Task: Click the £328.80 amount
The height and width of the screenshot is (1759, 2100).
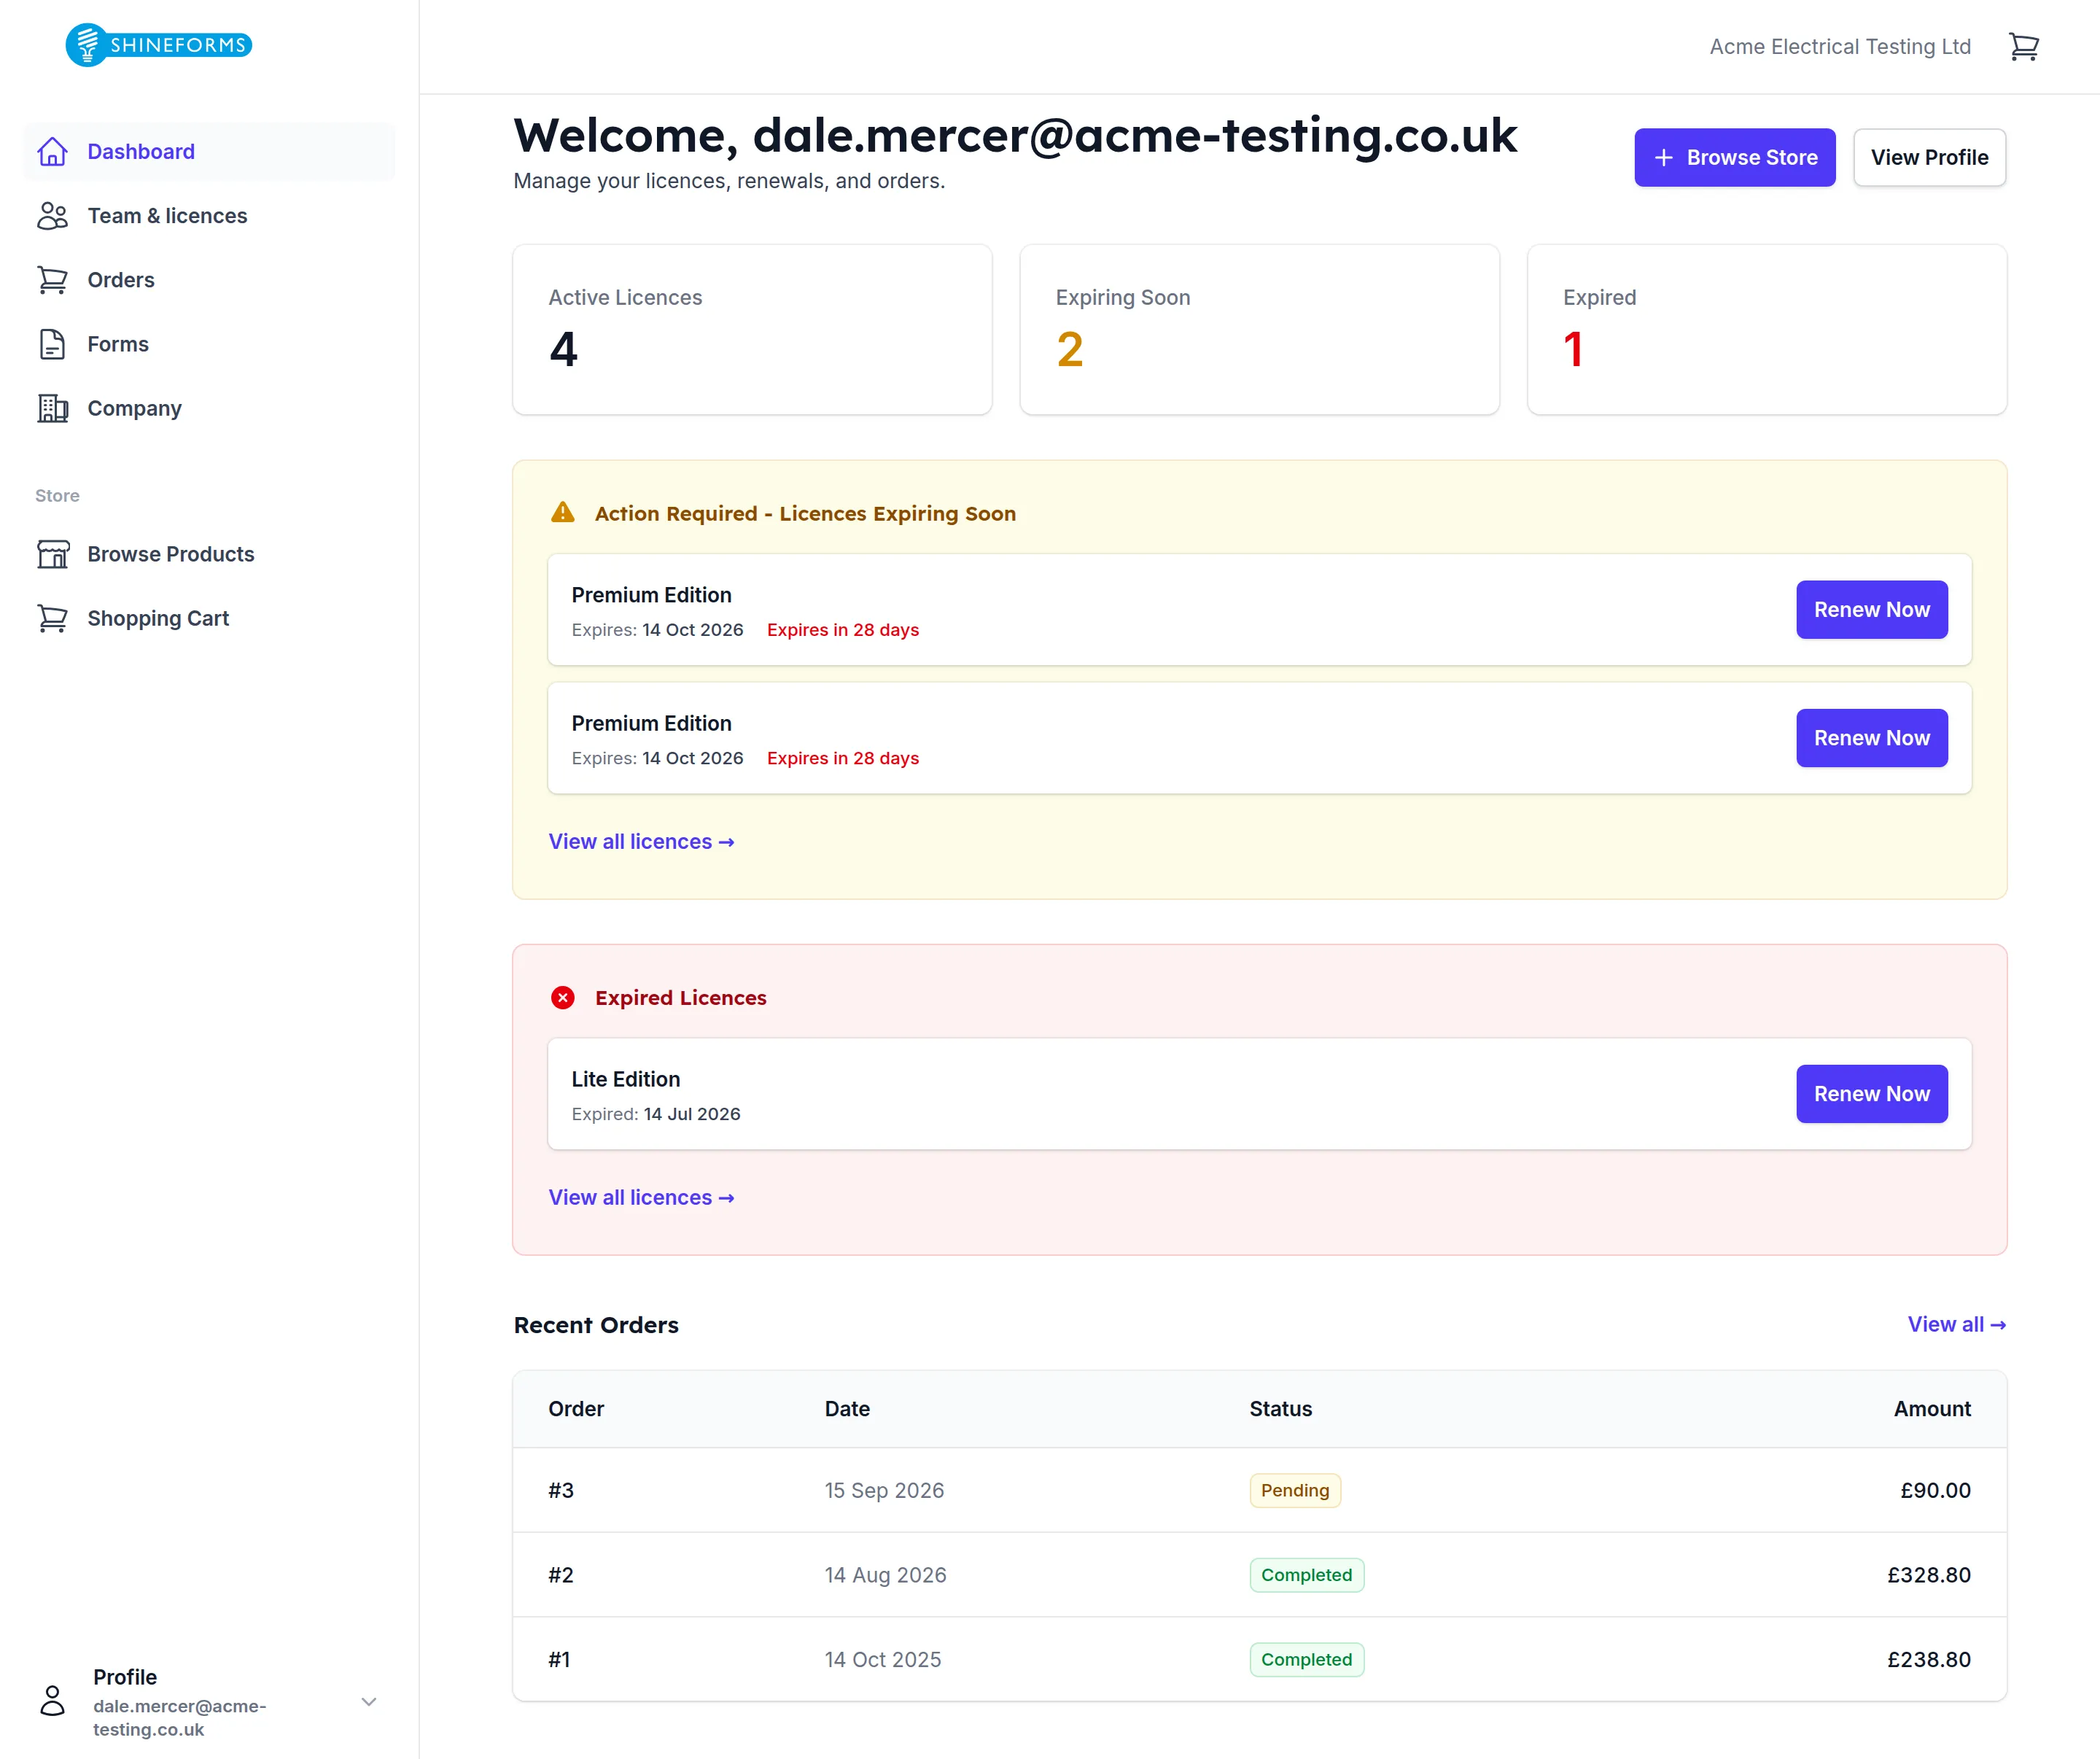Action: coord(1928,1575)
